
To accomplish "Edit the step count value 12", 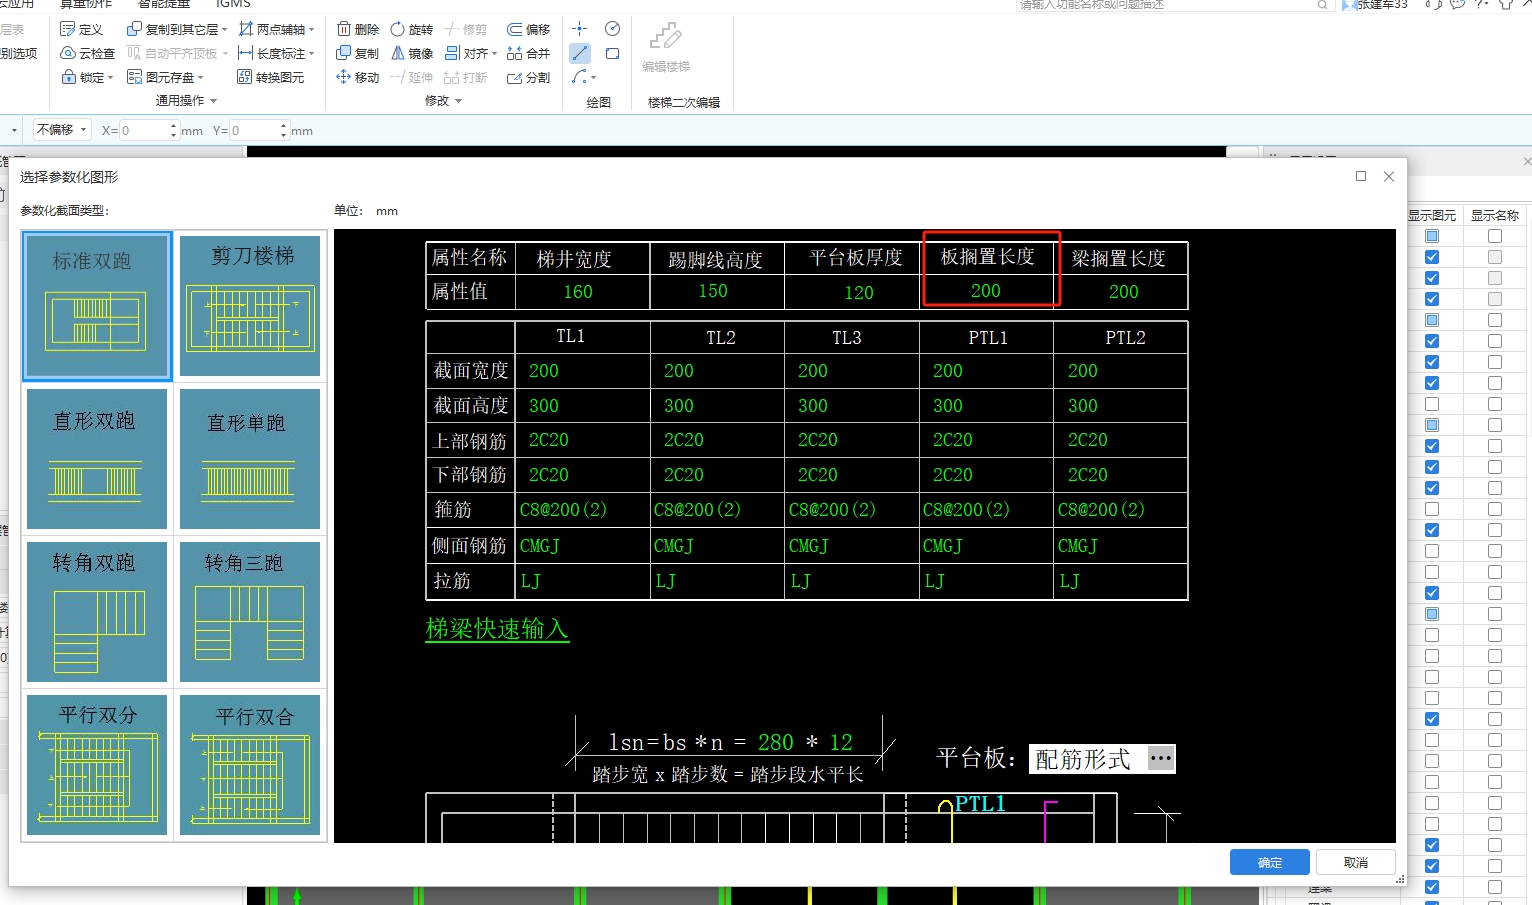I will click(x=842, y=742).
